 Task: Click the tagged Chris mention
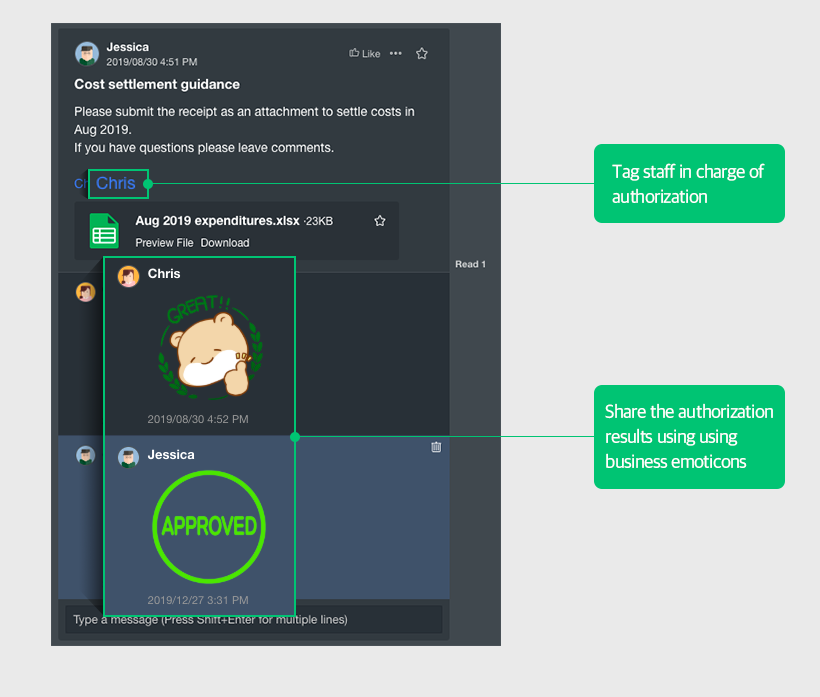[116, 183]
